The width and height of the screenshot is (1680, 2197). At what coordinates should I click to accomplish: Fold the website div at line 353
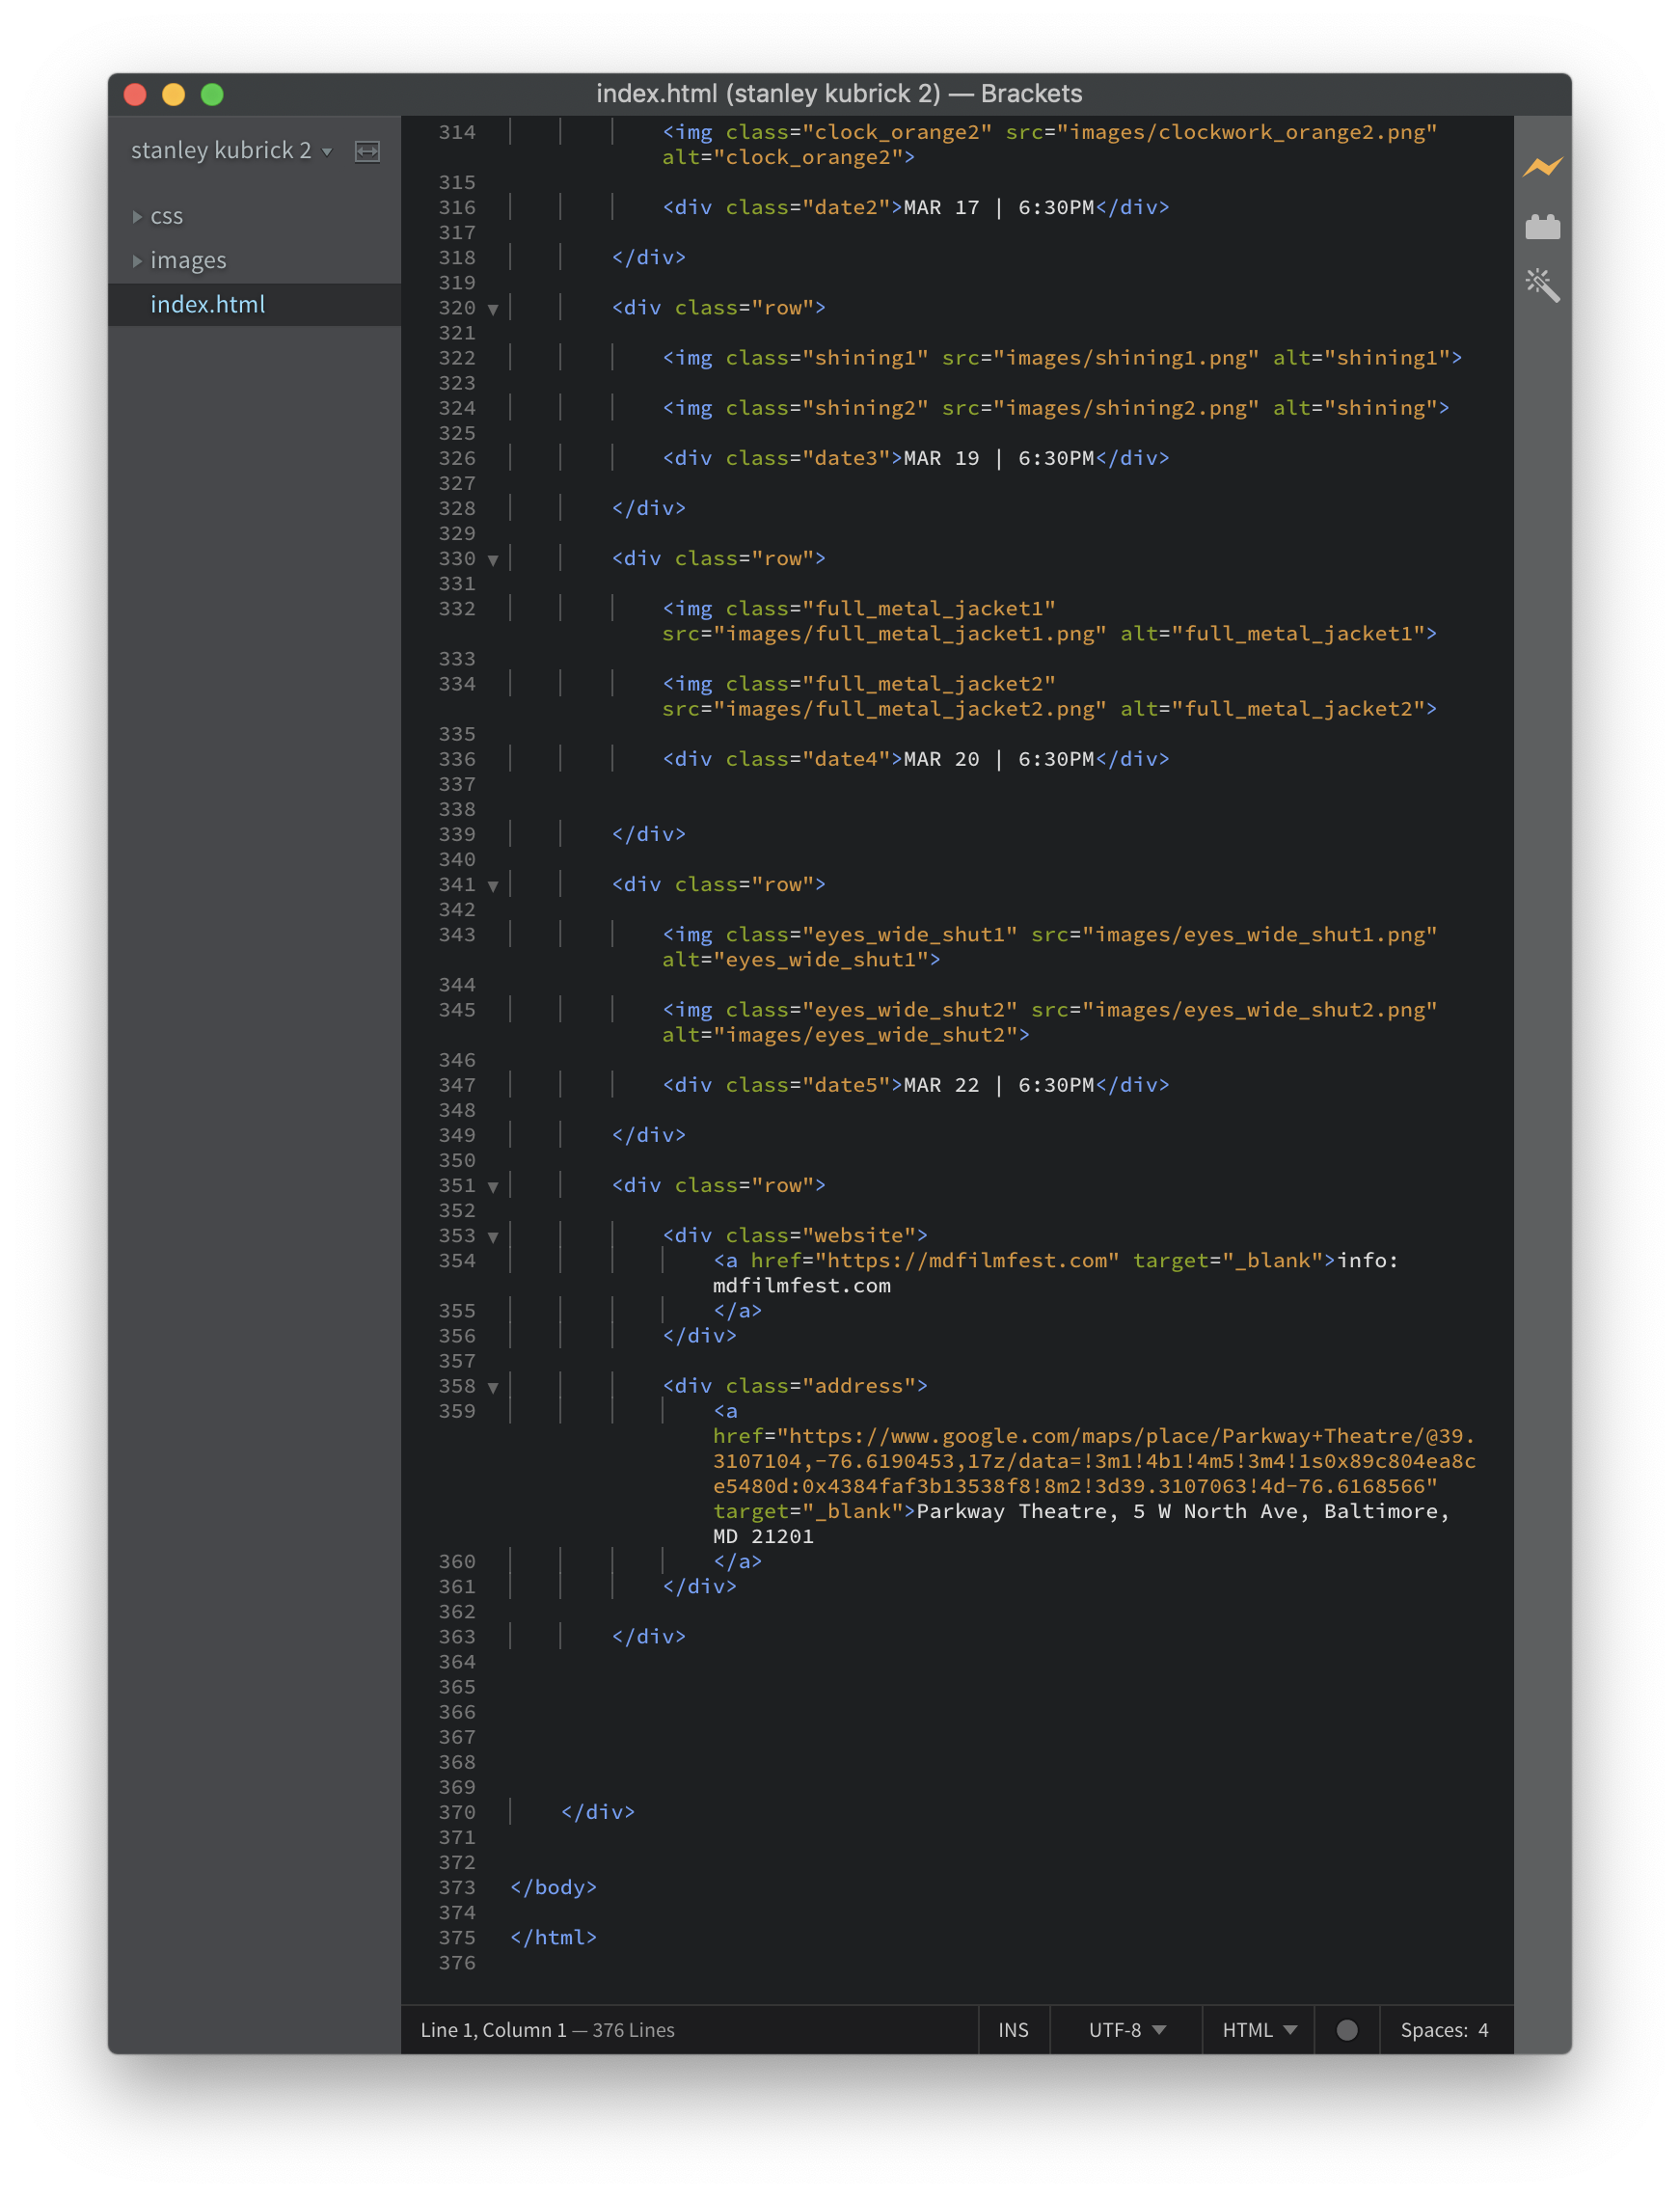click(x=493, y=1237)
